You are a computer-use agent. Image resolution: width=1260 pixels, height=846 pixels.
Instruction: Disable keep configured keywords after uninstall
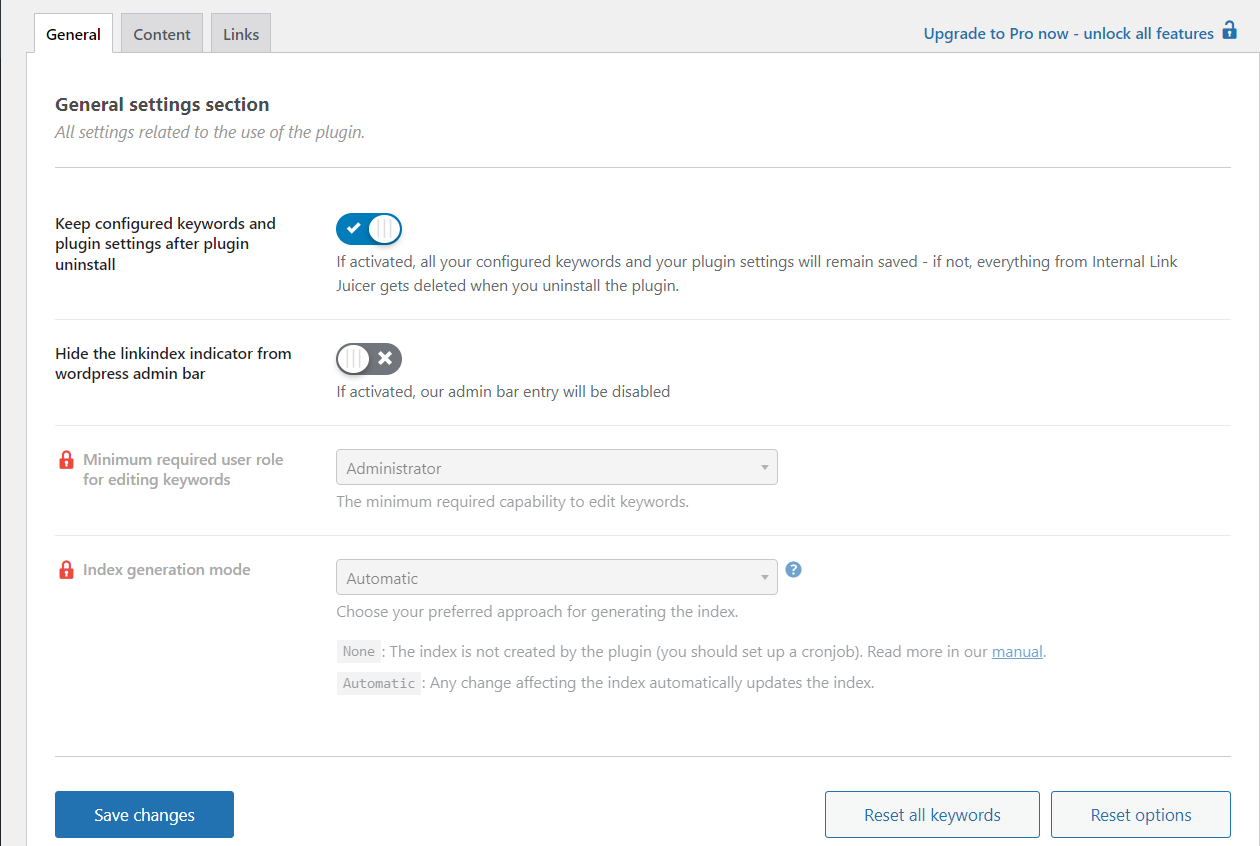tap(369, 229)
